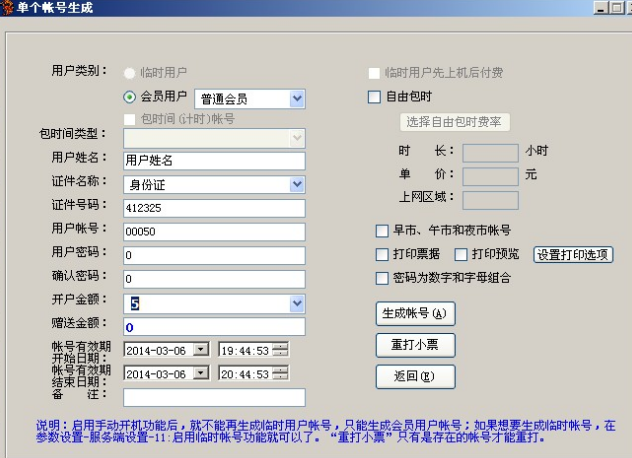Screen dimensions: 632x458
Task: Click the 单价 price input field
Action: pos(490,177)
